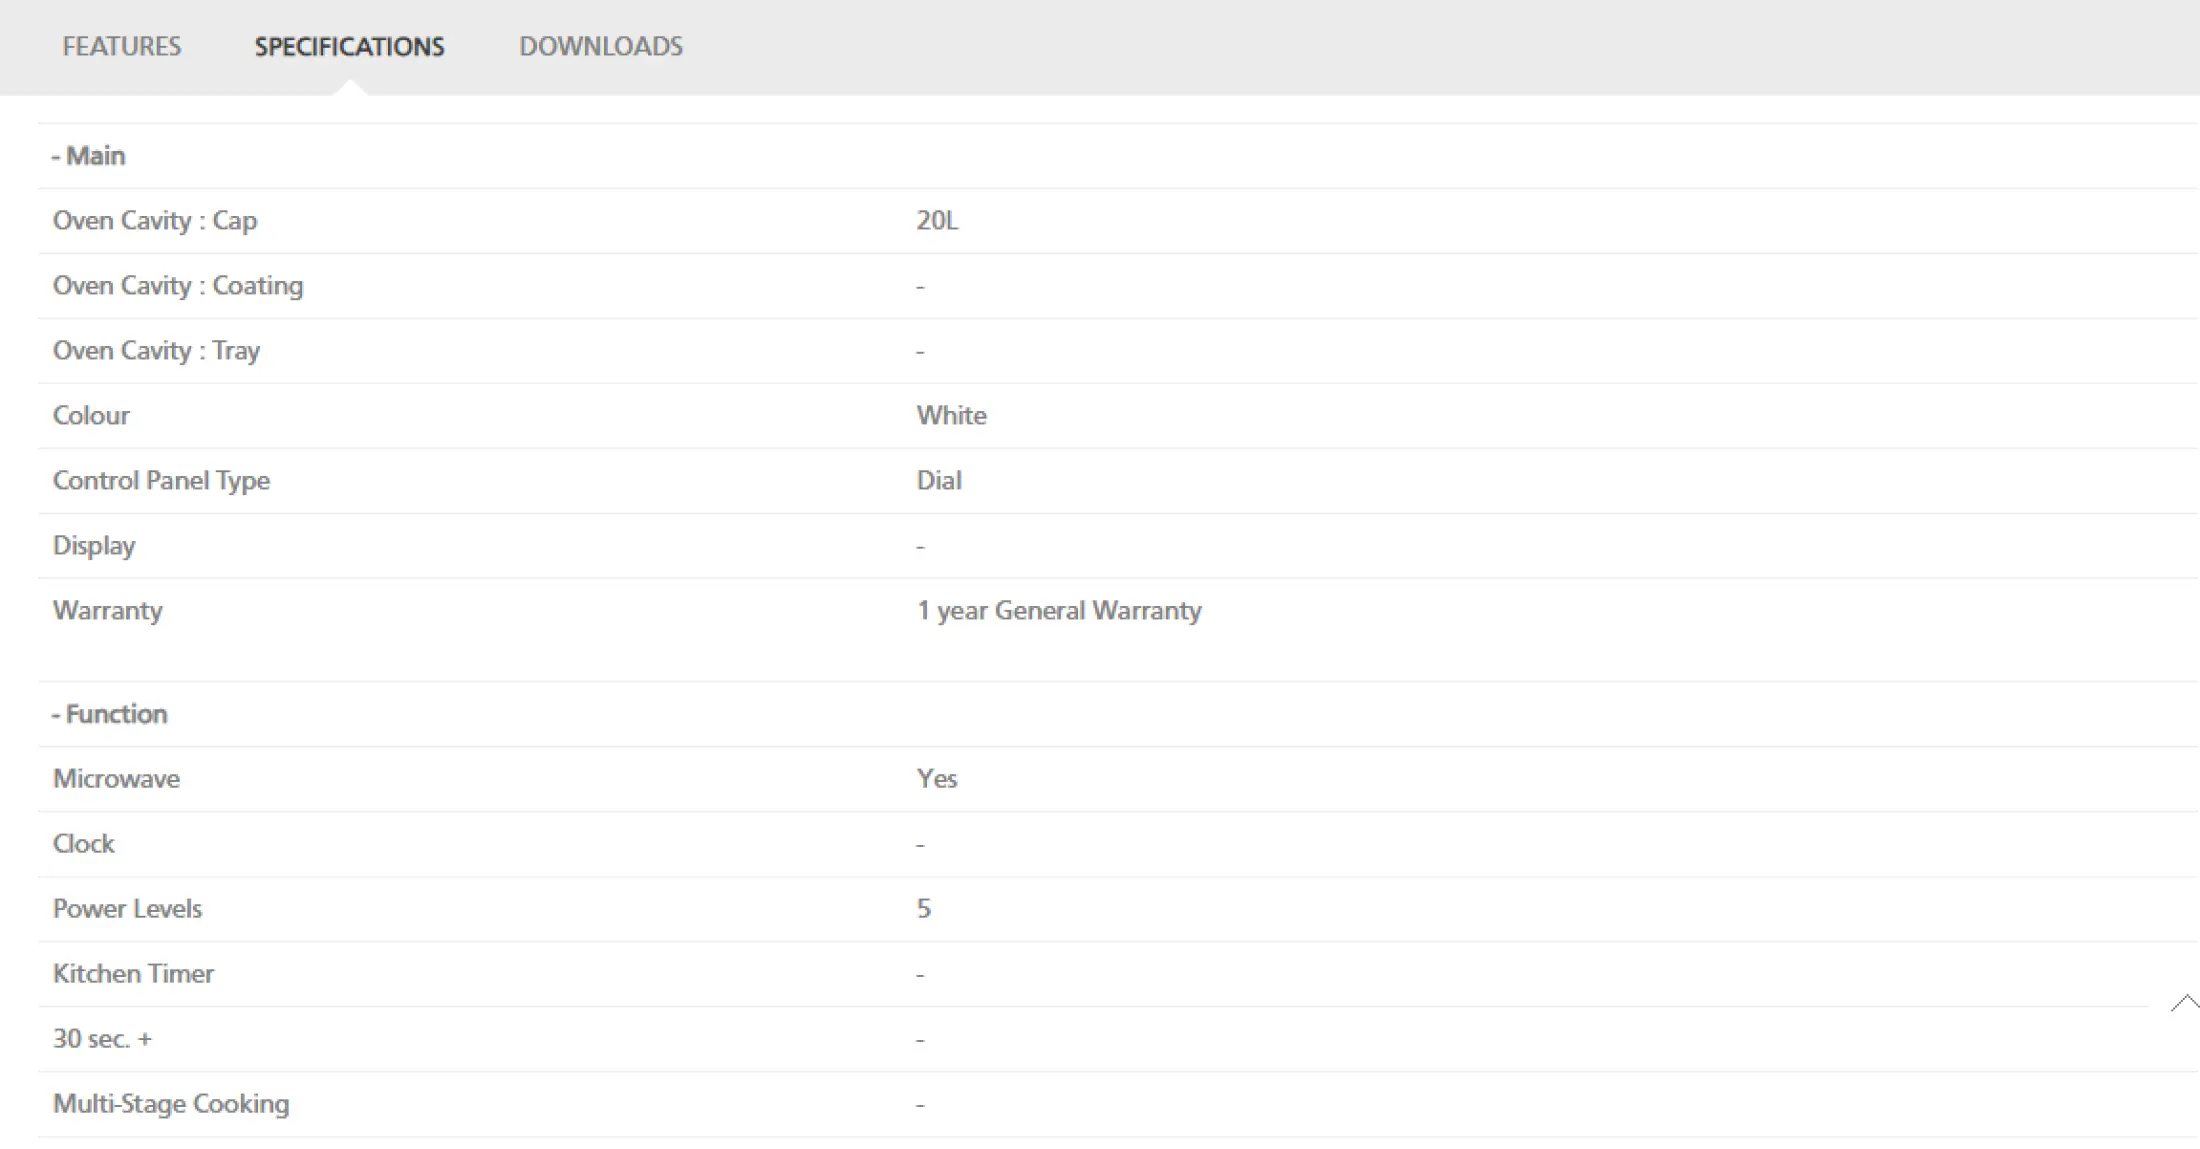Click the 30 sec. + label

[102, 1039]
